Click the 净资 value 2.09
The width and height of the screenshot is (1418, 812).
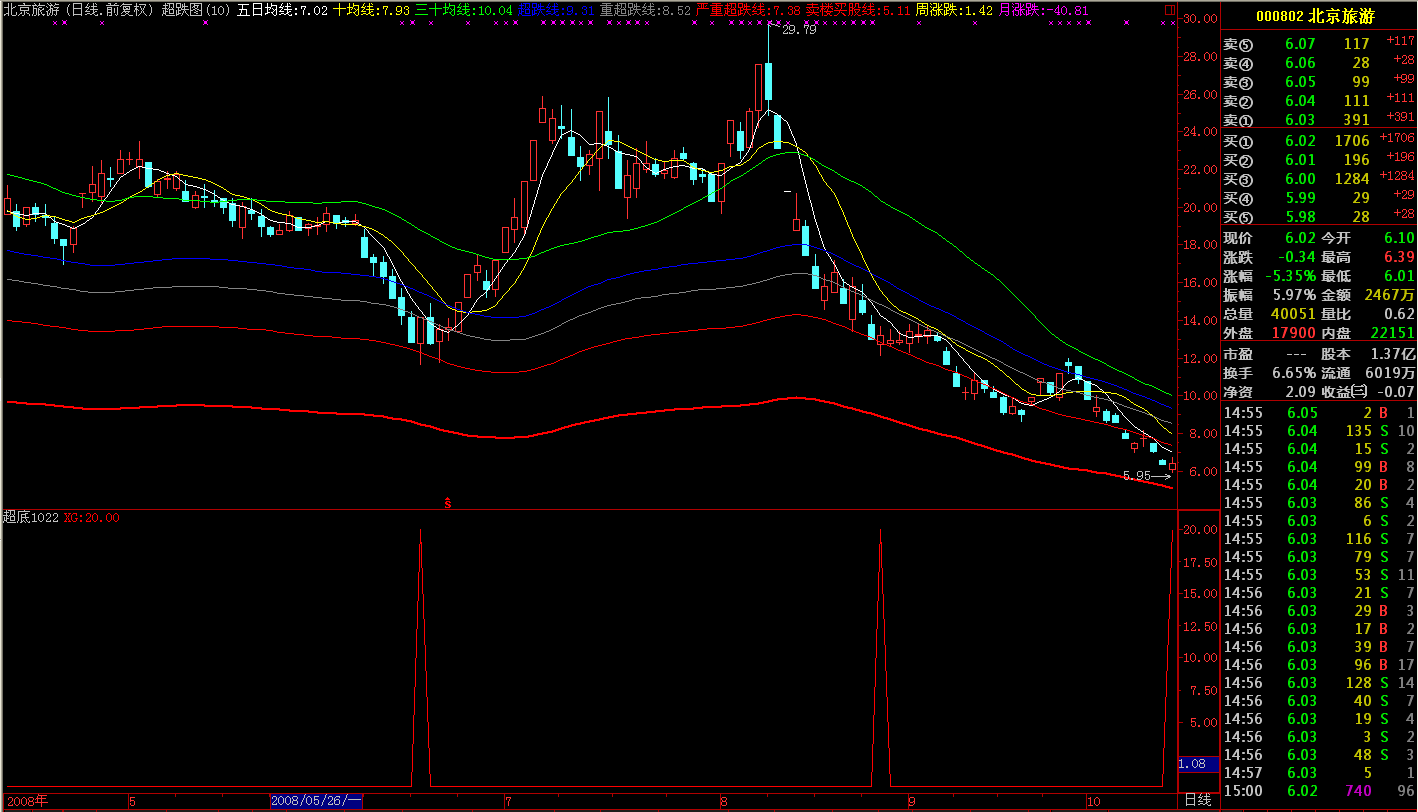[1300, 392]
